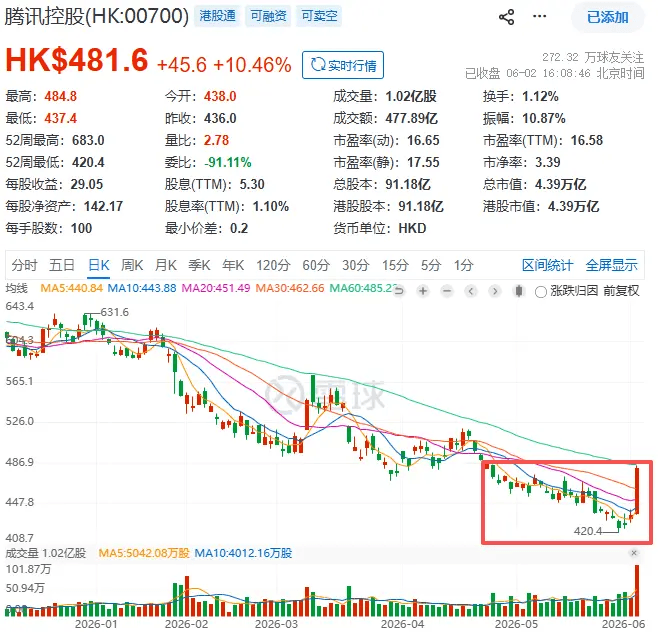Click the 量比 2.78 value

click(217, 140)
